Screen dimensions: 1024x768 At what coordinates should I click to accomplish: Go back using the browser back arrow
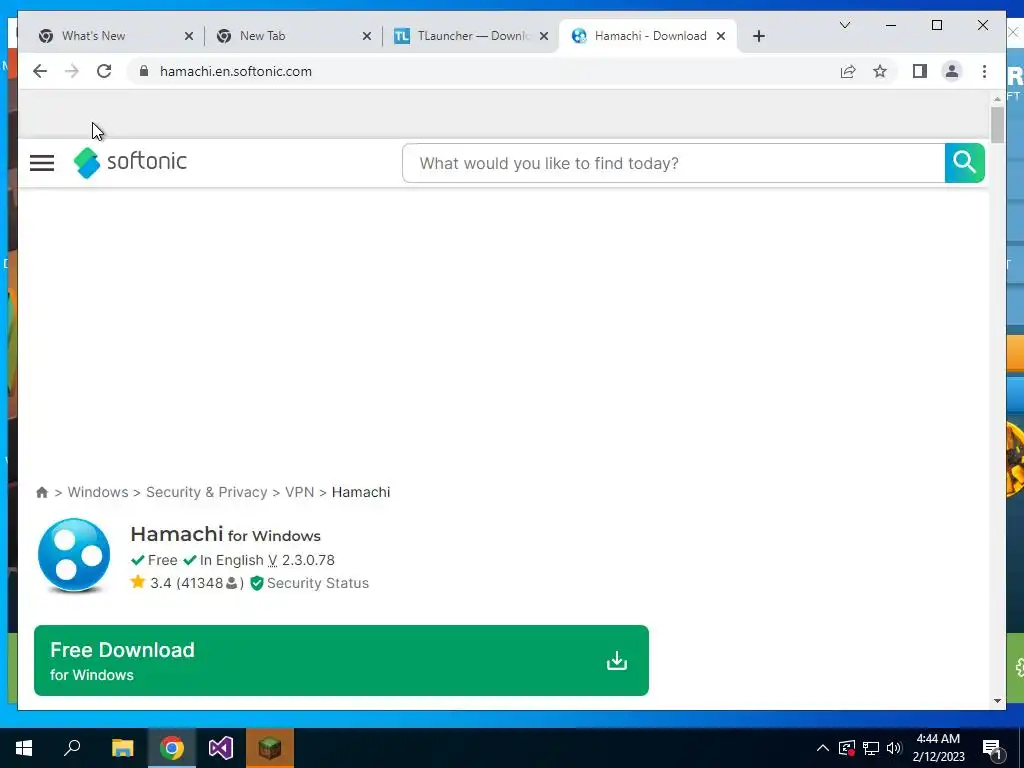[x=40, y=71]
